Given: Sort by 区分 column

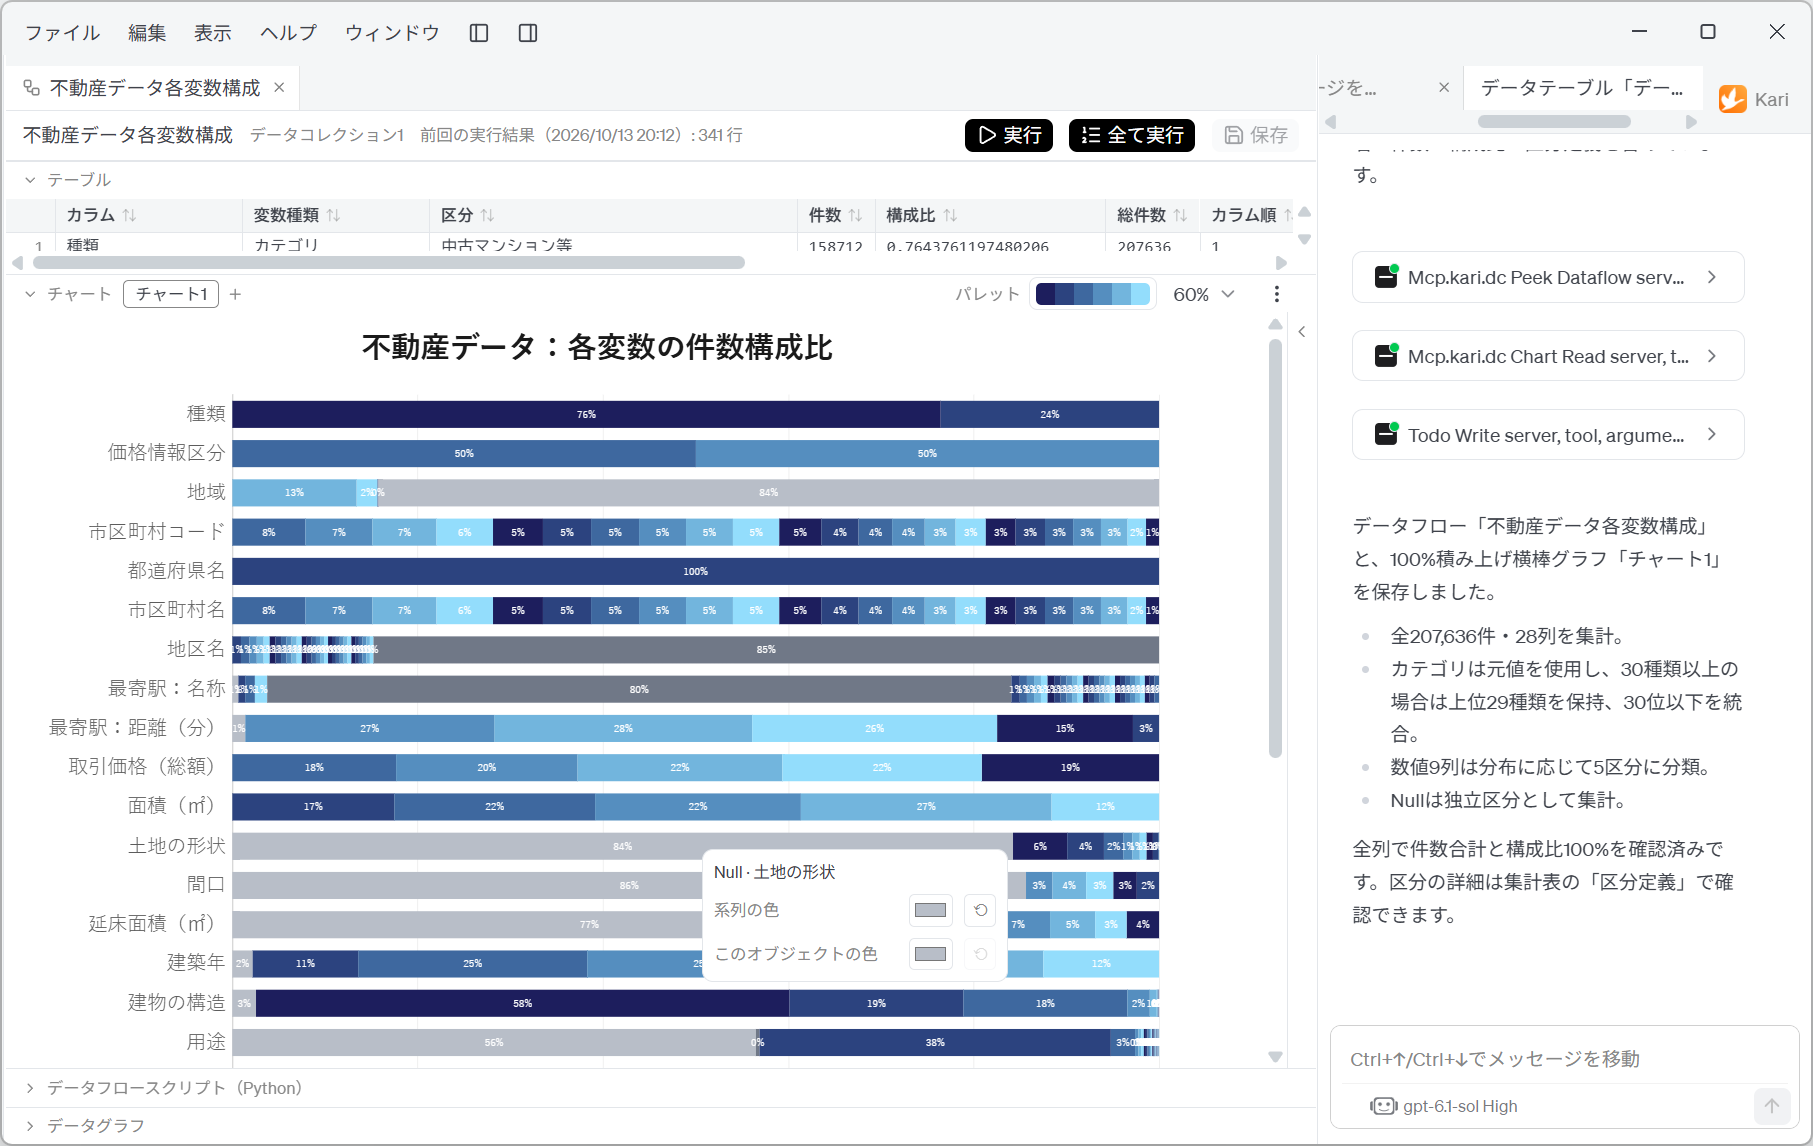Looking at the screenshot, I should (487, 215).
